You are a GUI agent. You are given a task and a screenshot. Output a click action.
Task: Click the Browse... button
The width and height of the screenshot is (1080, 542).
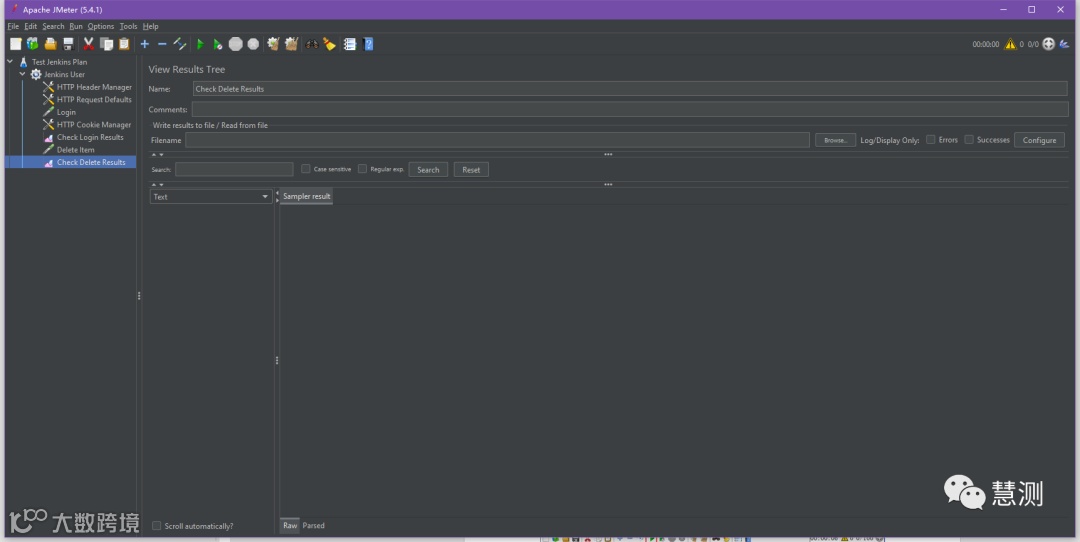(835, 140)
